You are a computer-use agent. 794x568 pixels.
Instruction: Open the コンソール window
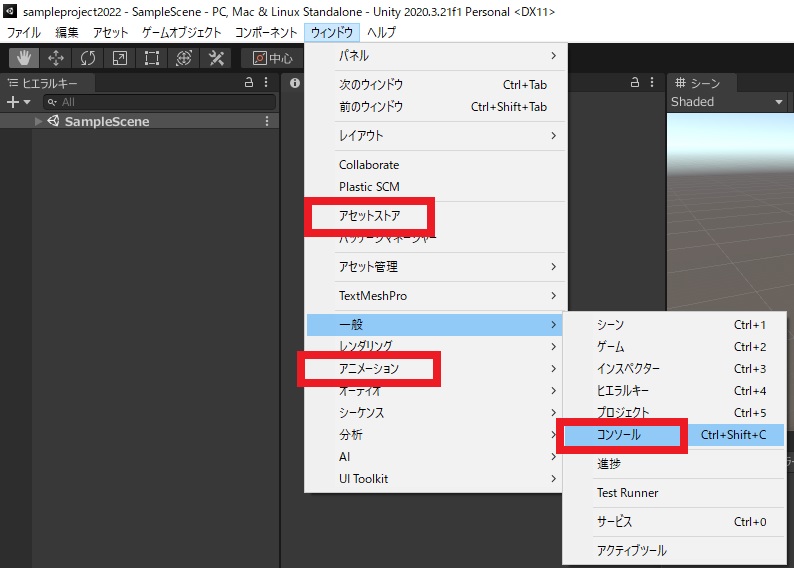(x=674, y=435)
